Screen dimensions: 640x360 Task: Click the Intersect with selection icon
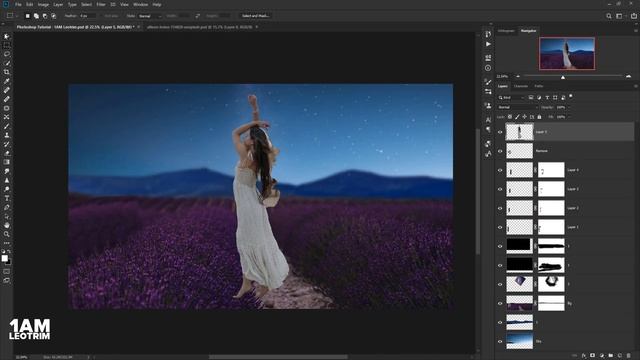[x=53, y=16]
